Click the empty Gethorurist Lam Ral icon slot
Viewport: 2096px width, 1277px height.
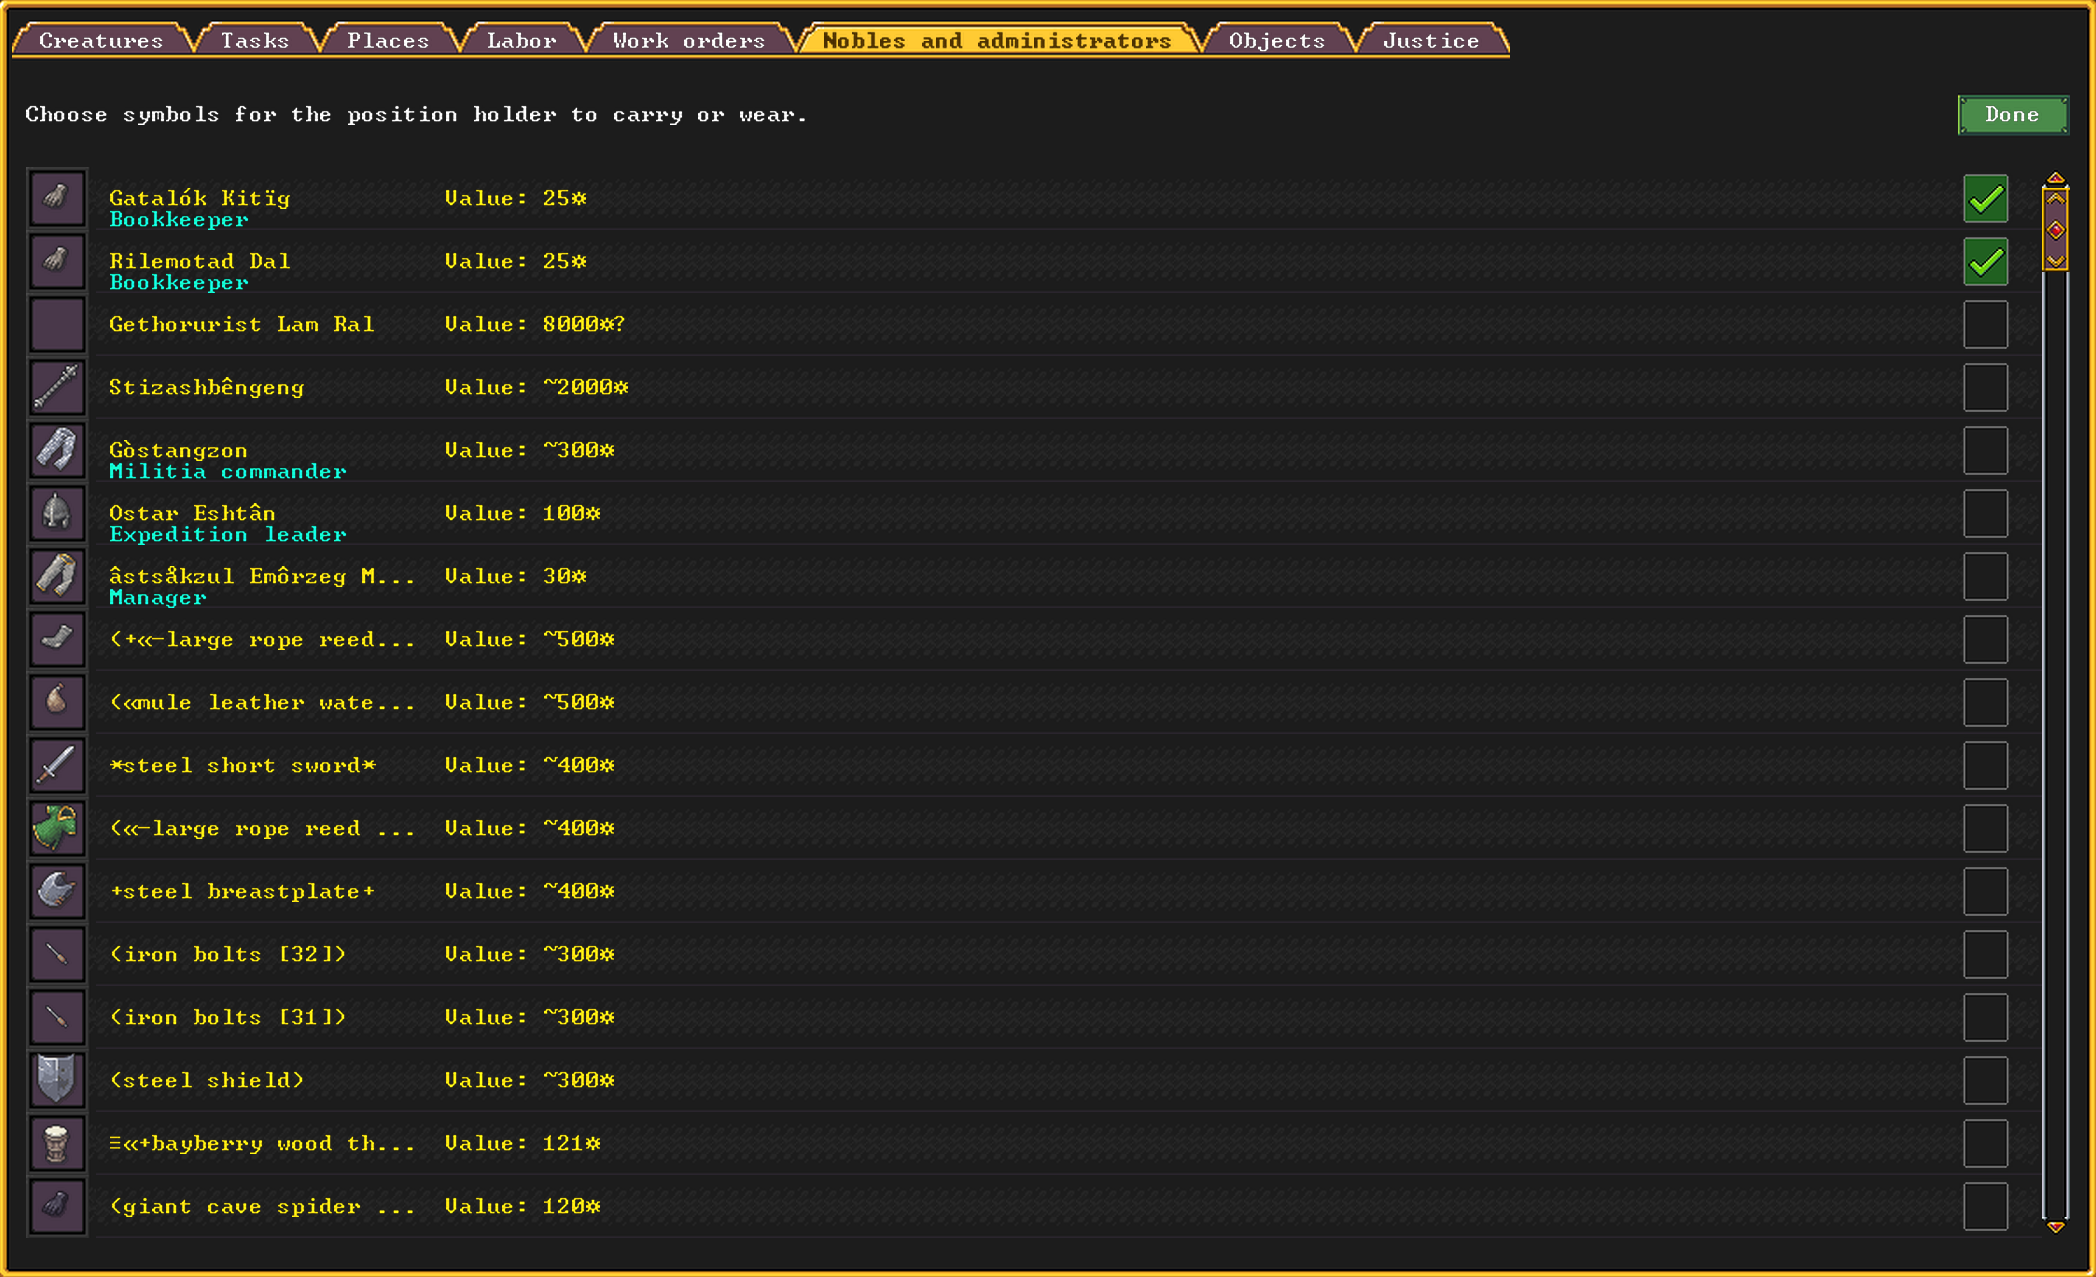pos(57,324)
